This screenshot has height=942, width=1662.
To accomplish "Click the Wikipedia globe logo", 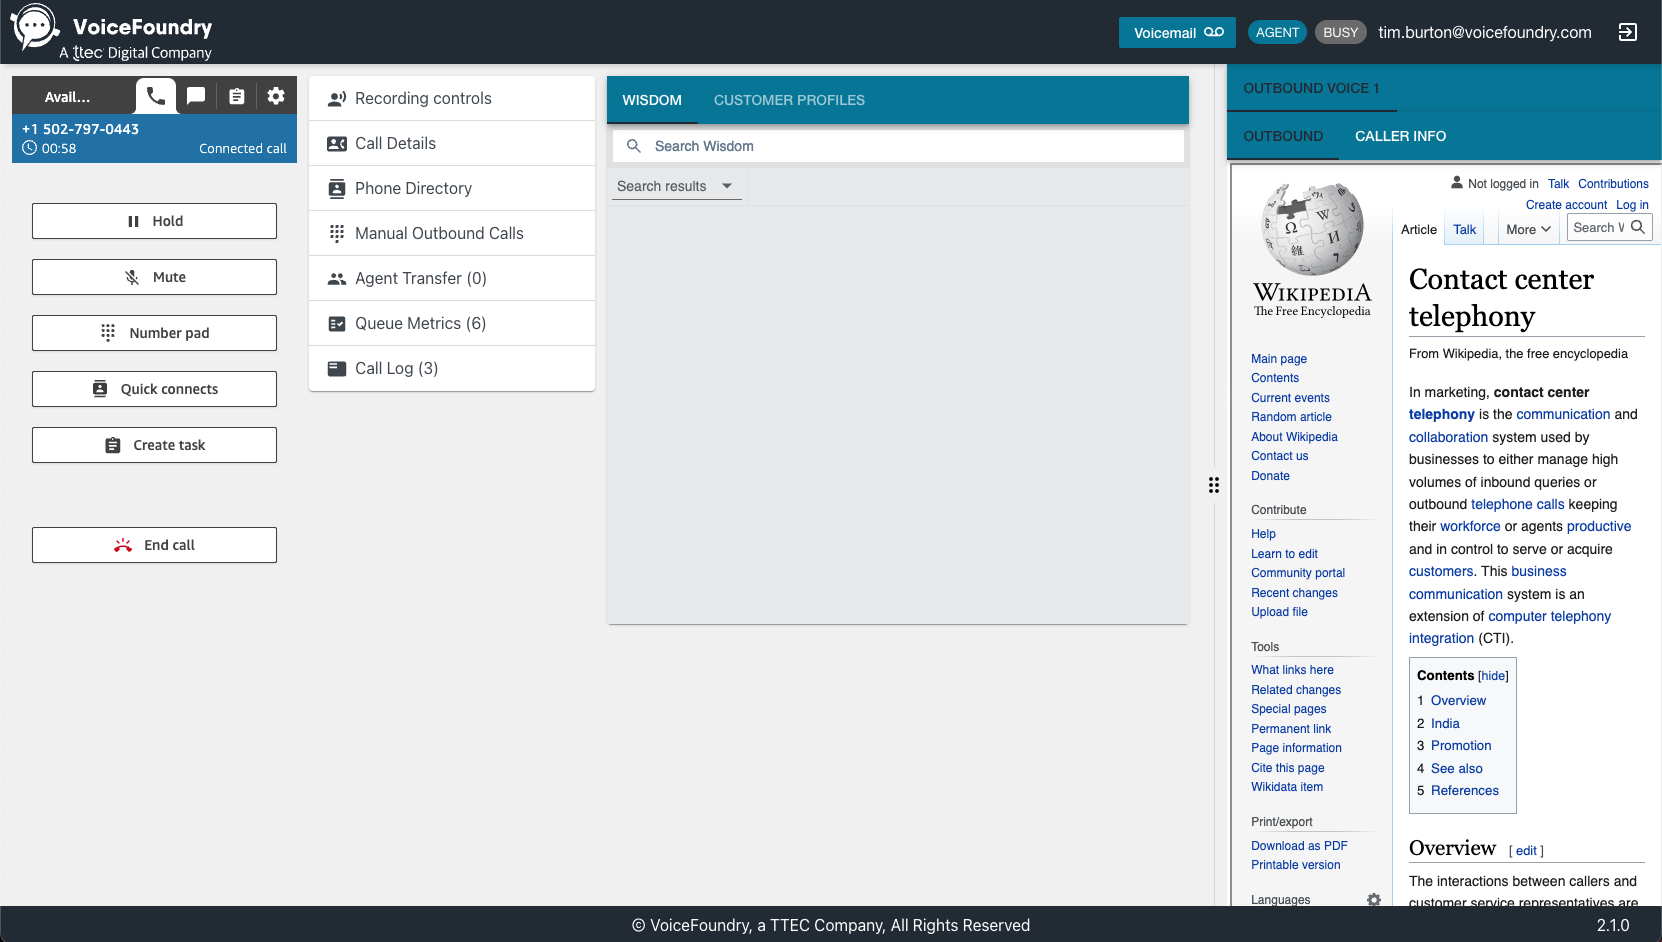I will coord(1313,229).
